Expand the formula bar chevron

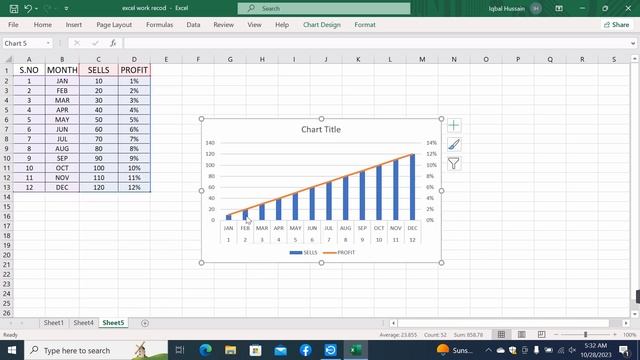pos(633,43)
